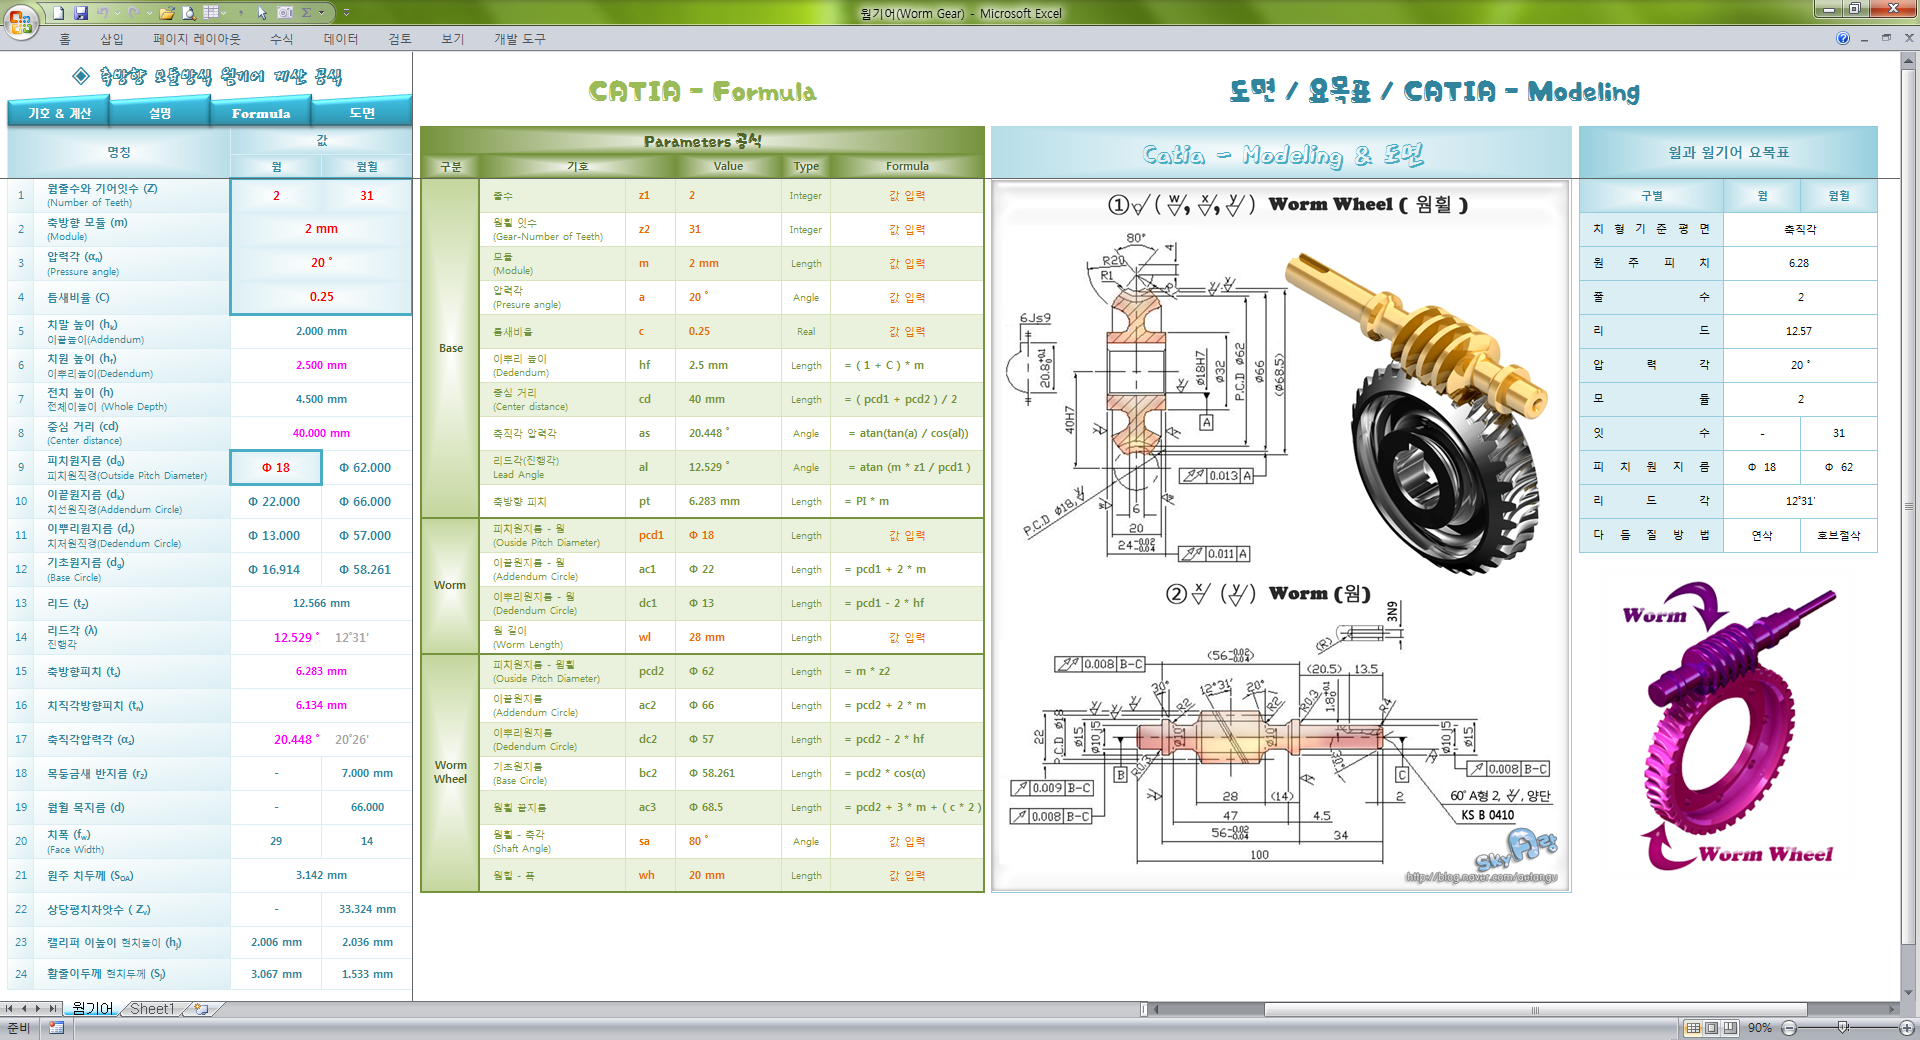The image size is (1920, 1040).
Task: Toggle Normal view in status bar
Action: [x=1694, y=1027]
